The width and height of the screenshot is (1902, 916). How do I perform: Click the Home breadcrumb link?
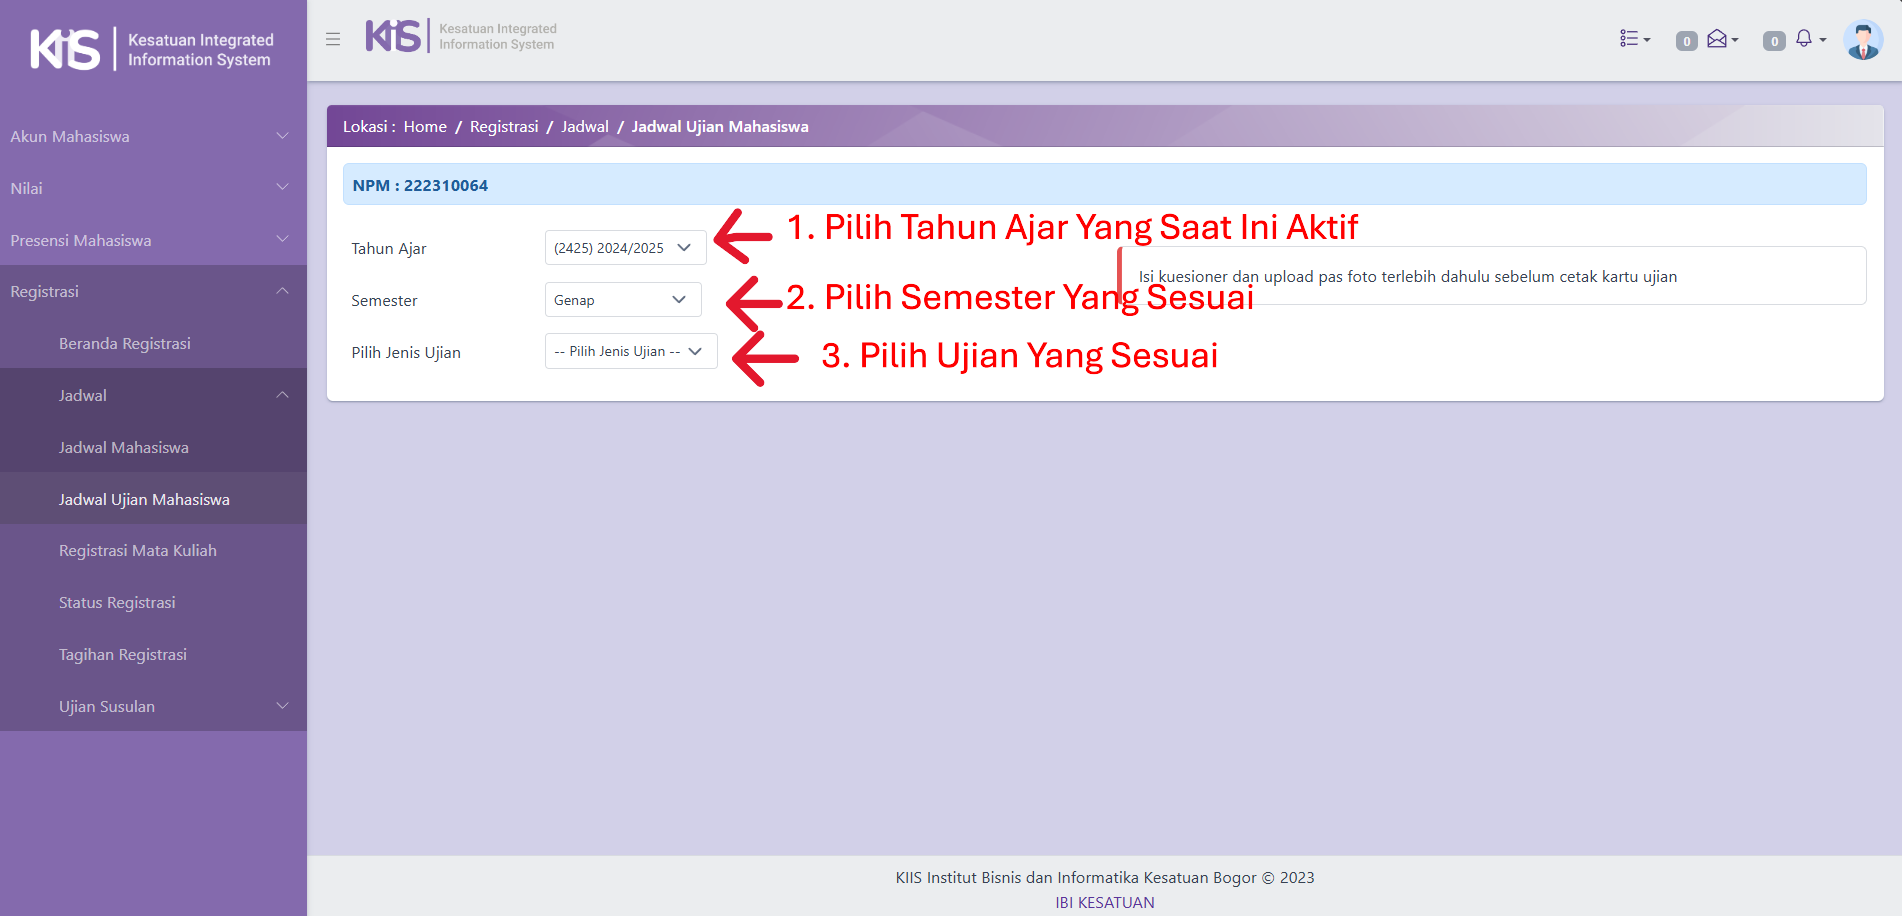pyautogui.click(x=425, y=127)
